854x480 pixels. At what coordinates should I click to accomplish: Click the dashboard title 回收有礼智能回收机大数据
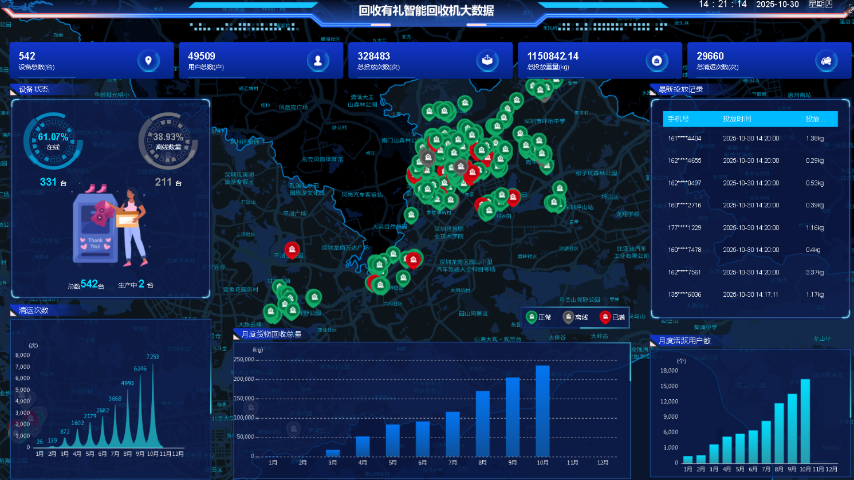(x=426, y=11)
